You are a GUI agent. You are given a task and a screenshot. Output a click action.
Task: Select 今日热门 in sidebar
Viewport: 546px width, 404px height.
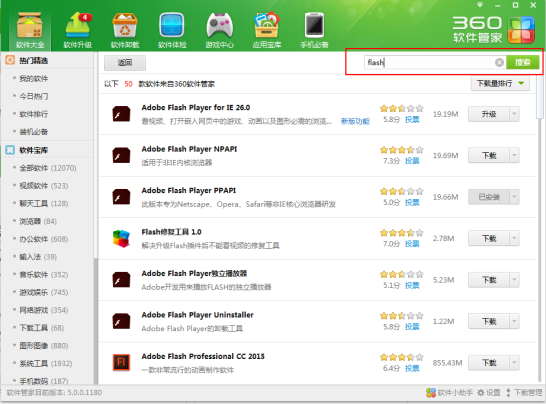pos(33,96)
